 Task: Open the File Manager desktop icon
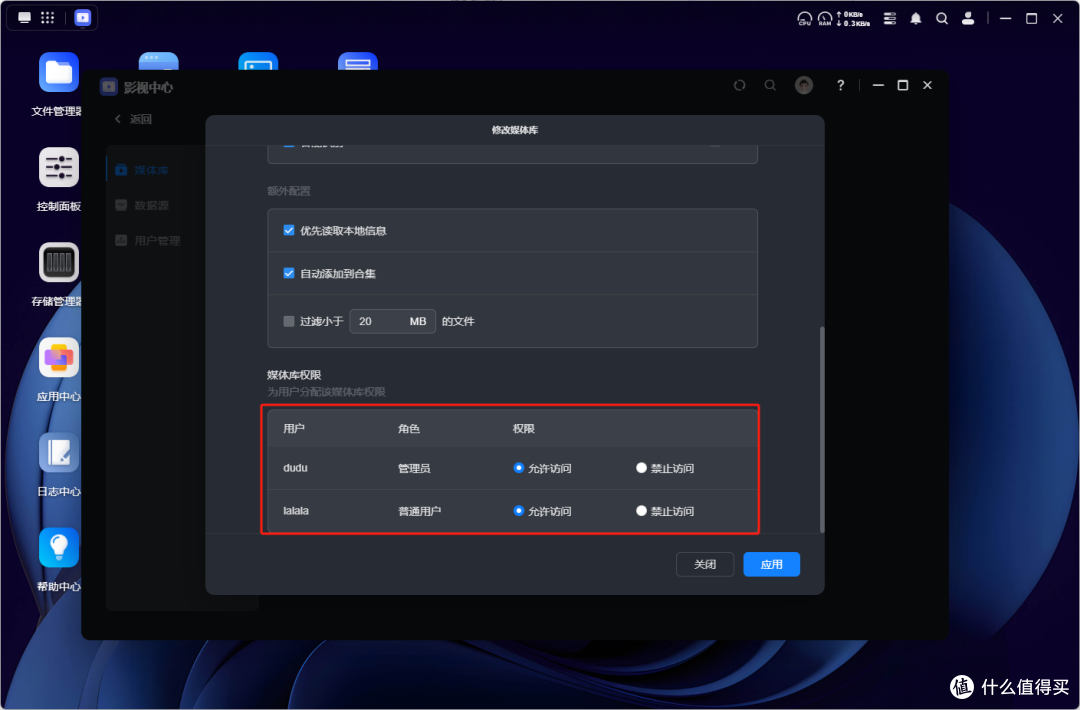(59, 72)
